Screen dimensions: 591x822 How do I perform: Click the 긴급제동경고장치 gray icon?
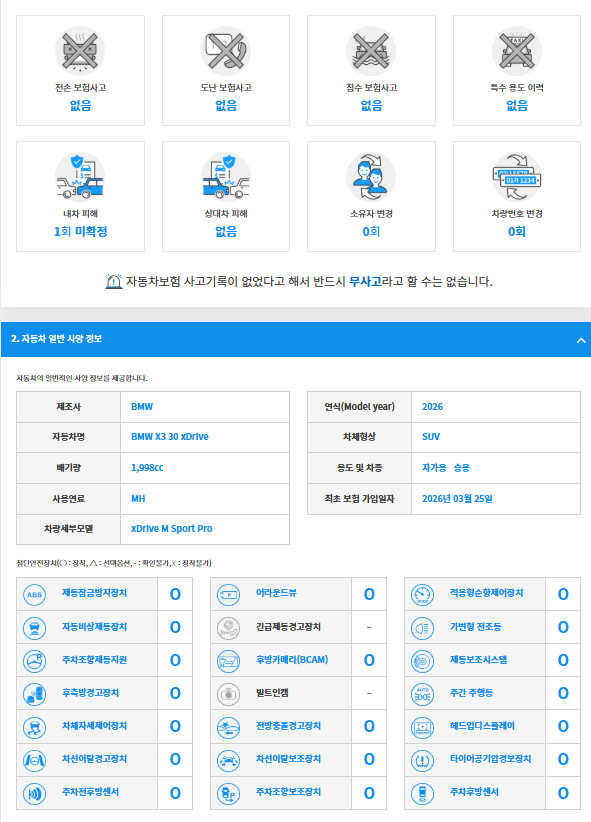click(229, 628)
